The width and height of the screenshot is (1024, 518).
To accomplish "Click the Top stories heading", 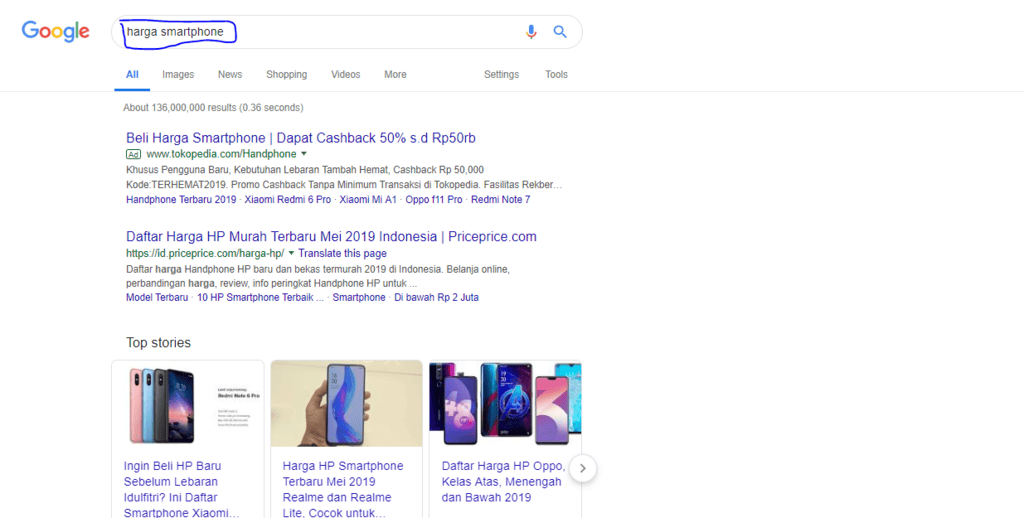I will pyautogui.click(x=159, y=342).
